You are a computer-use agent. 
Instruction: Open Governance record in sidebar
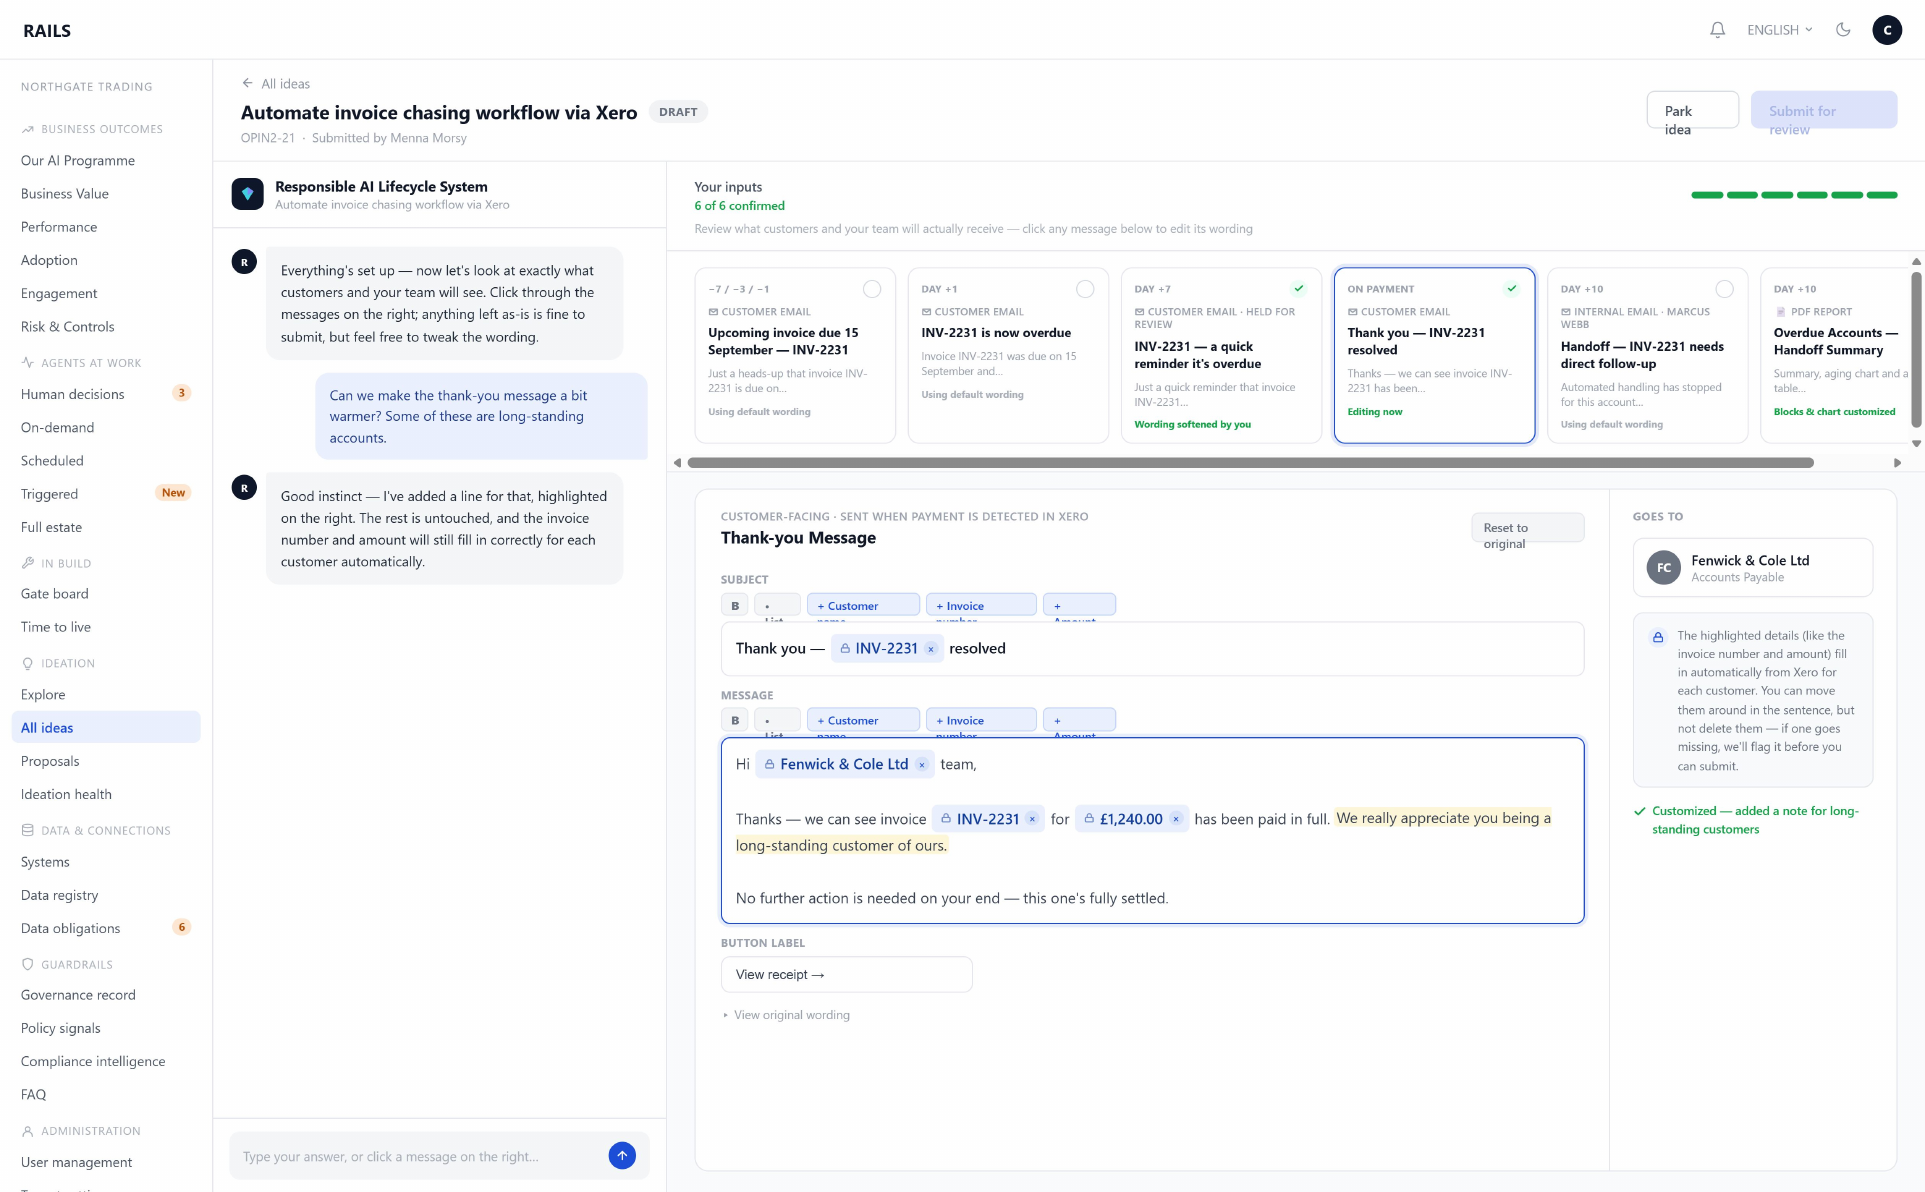78,995
